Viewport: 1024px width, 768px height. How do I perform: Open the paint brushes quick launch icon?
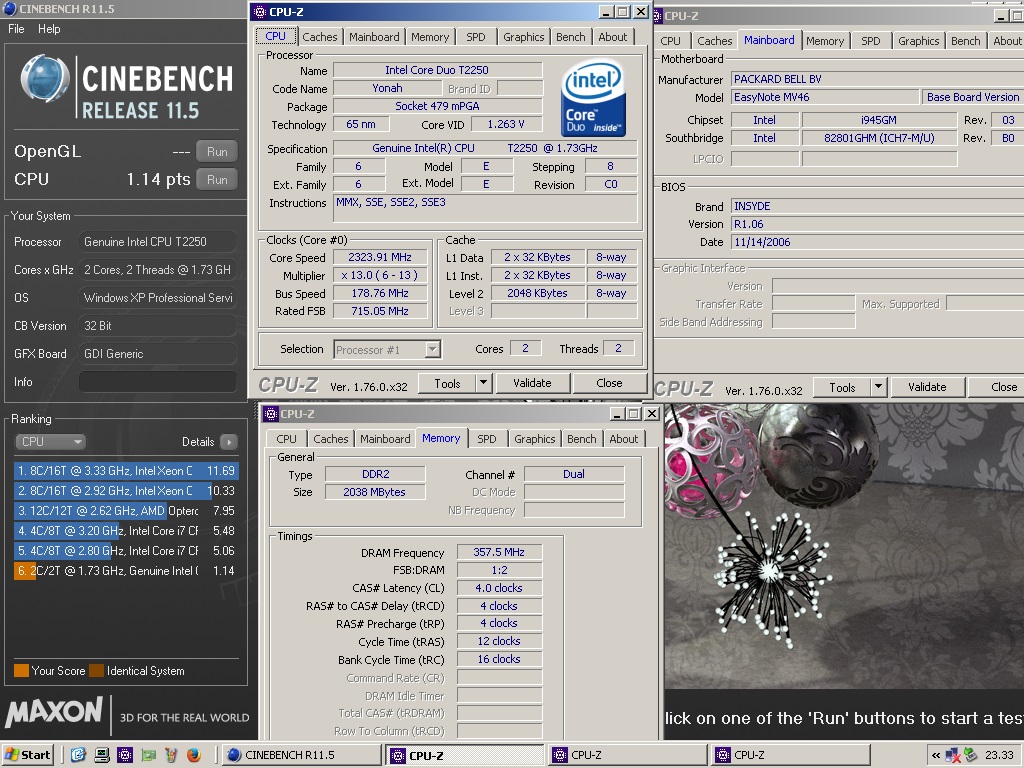pos(171,755)
